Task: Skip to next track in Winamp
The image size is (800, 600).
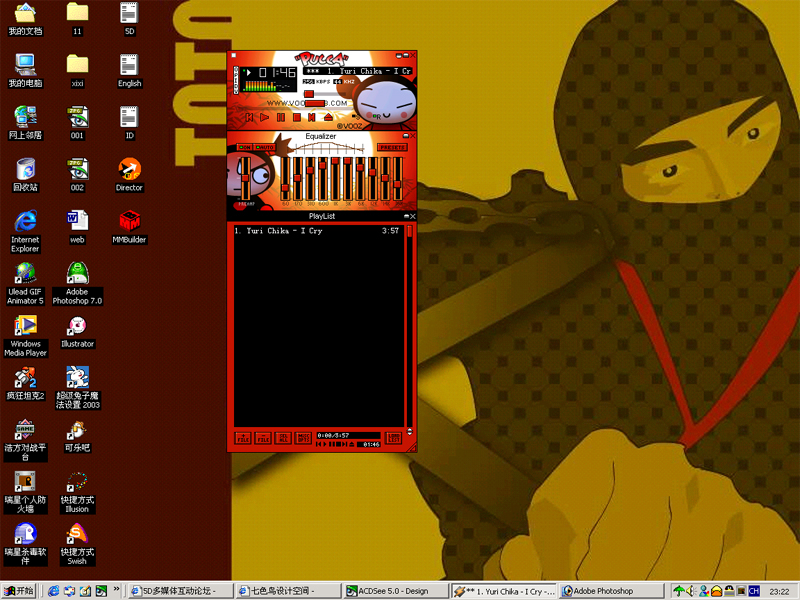Action: point(312,117)
